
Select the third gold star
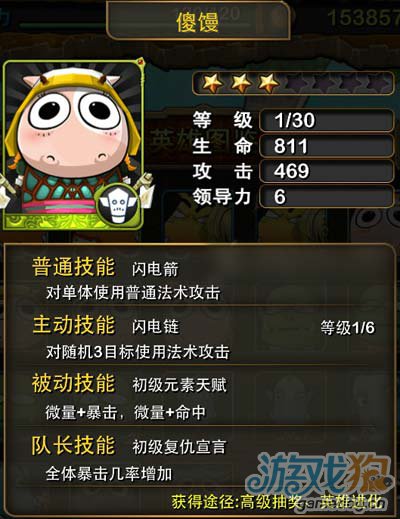pos(269,83)
